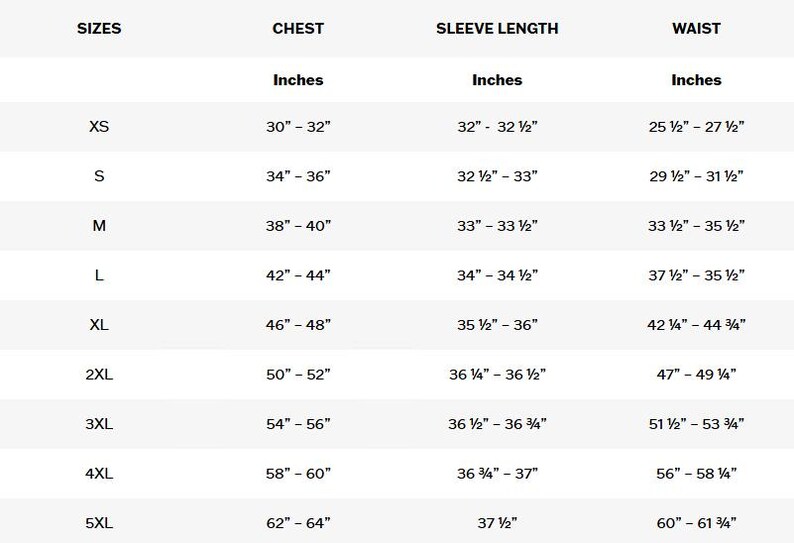The image size is (794, 543).
Task: Click the Inches label under CHEST
Action: click(298, 80)
